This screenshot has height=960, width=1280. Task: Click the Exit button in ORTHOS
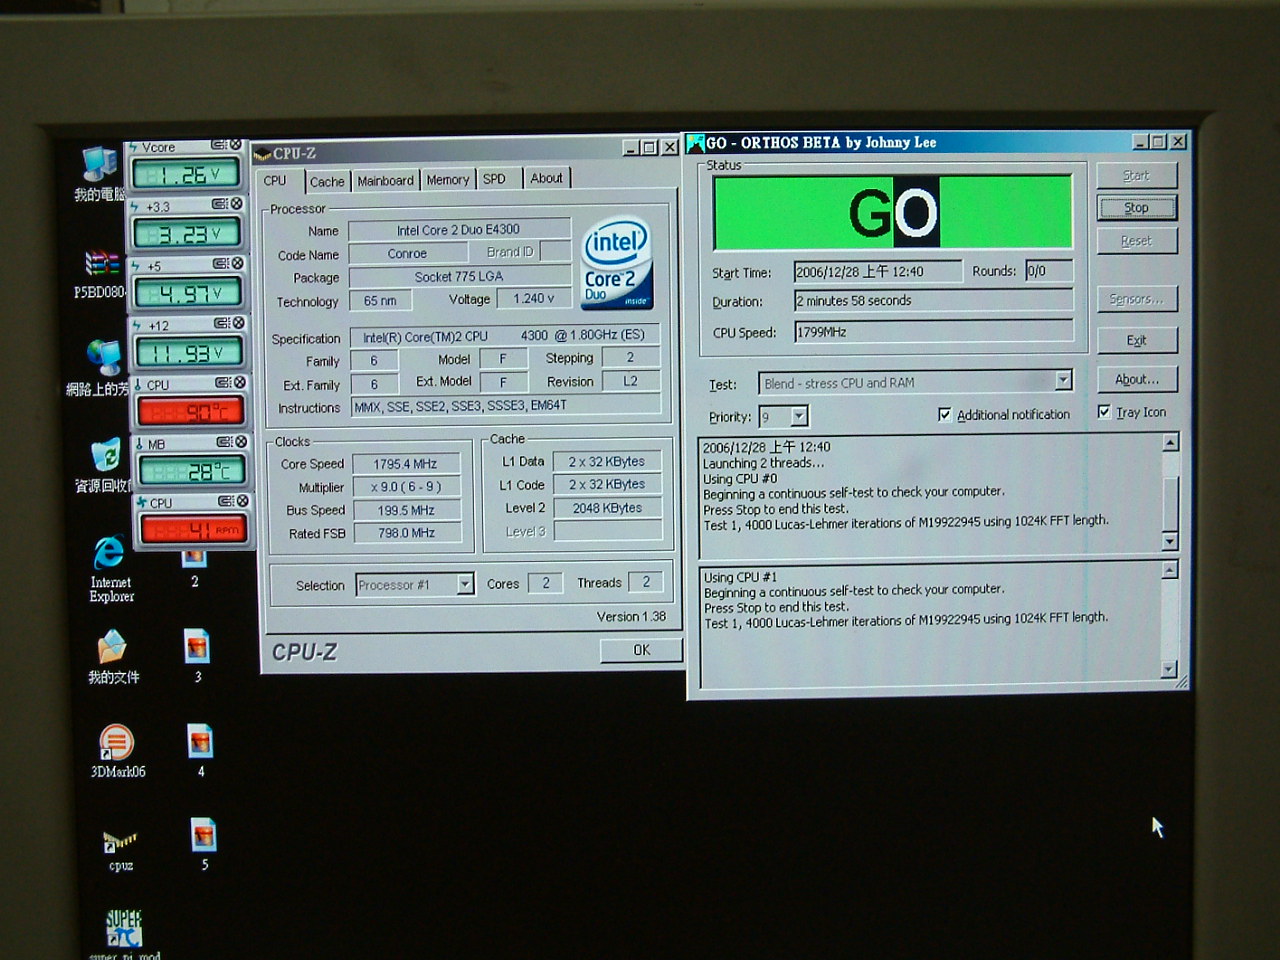1137,340
